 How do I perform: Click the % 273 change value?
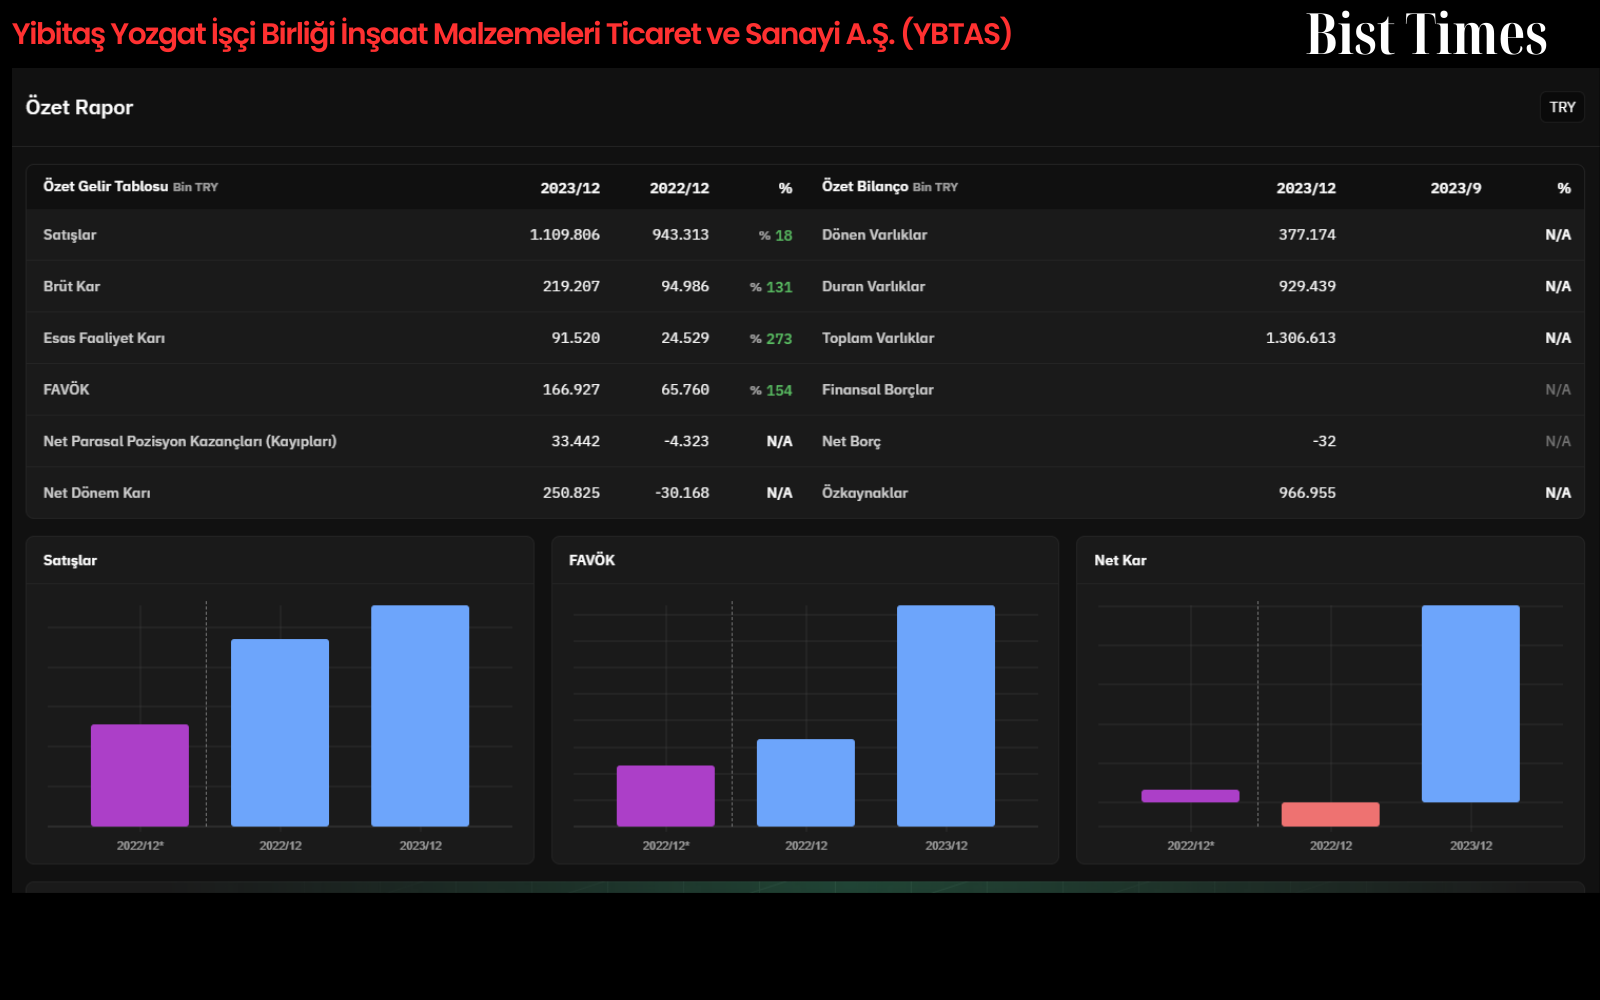(771, 339)
